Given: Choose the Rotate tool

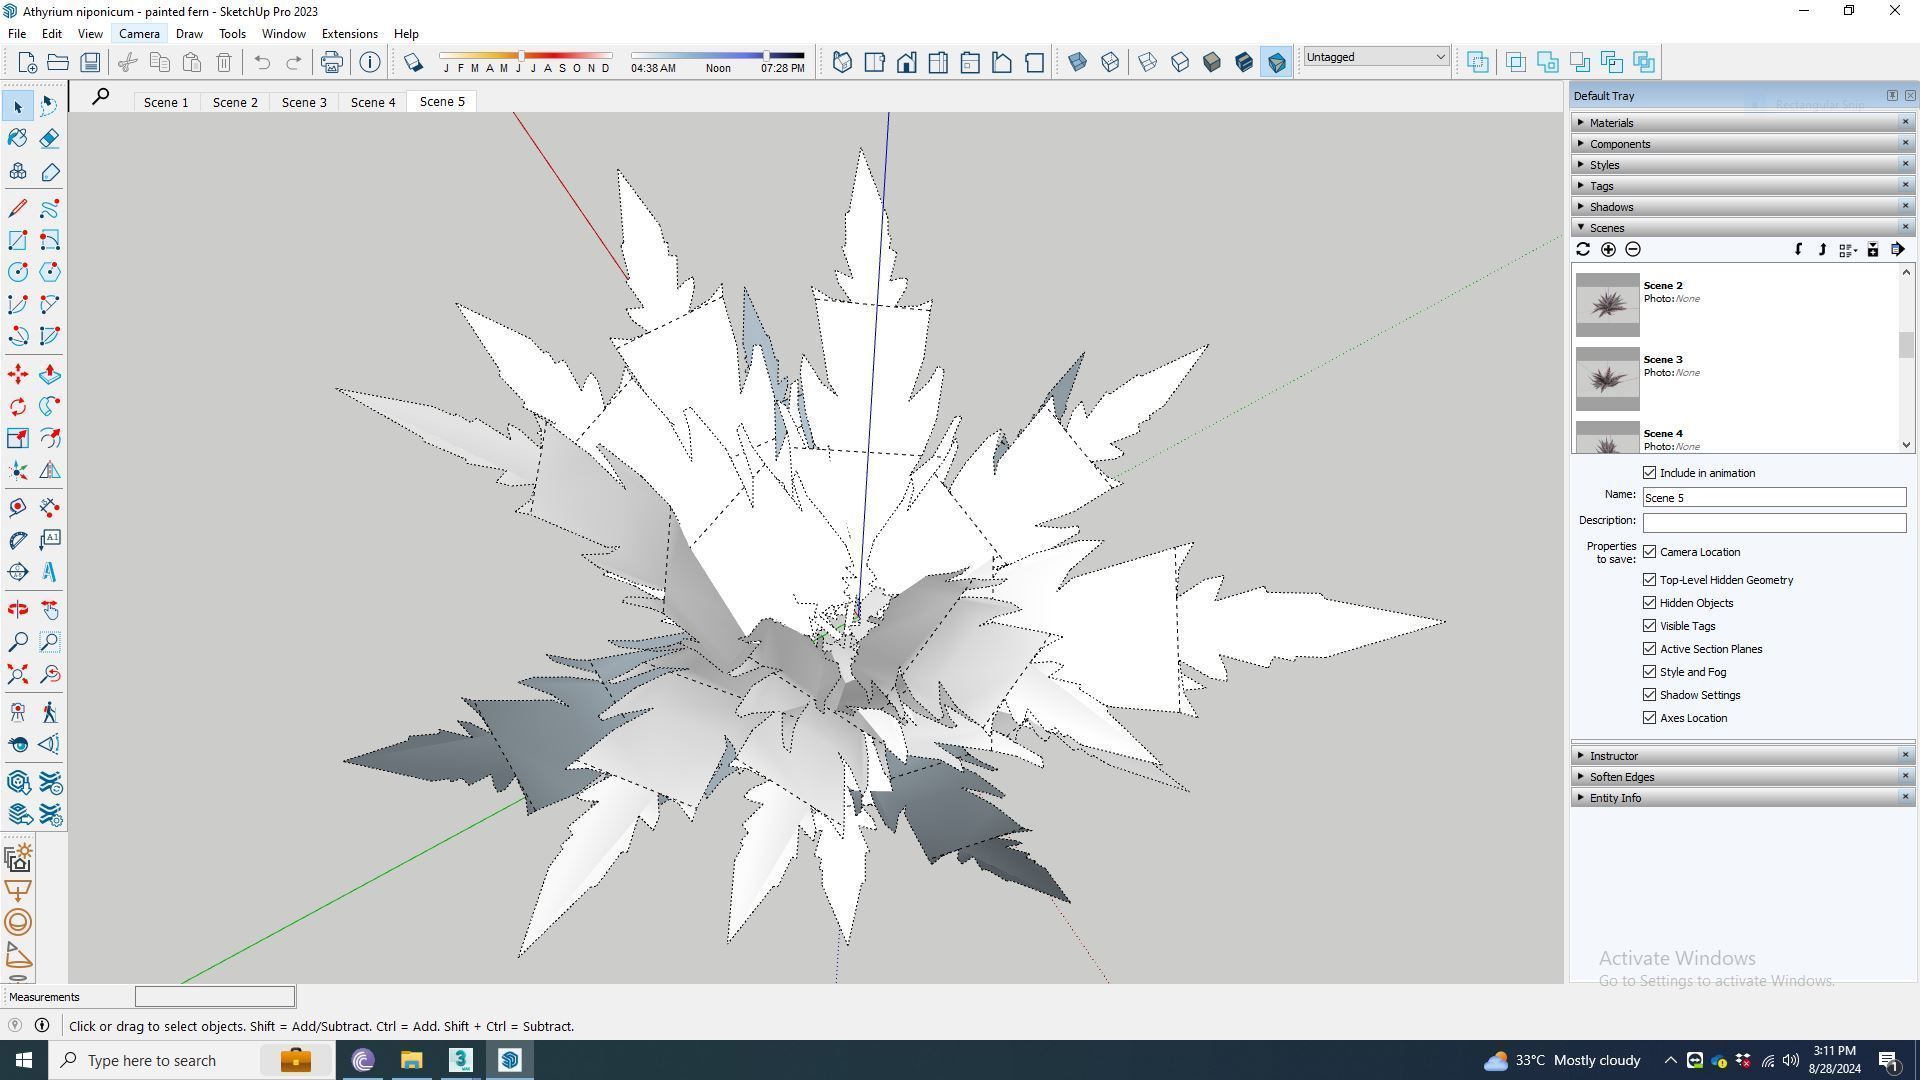Looking at the screenshot, I should point(18,406).
